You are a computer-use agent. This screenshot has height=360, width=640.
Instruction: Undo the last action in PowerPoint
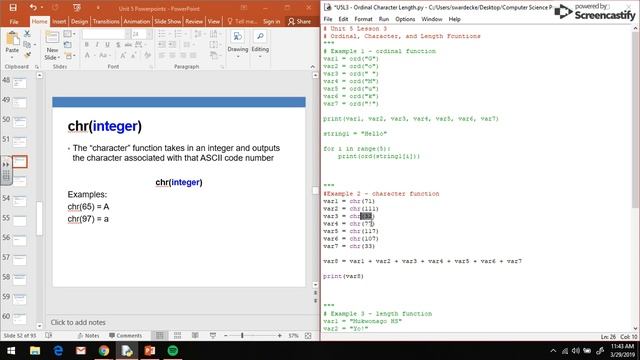pos(33,7)
